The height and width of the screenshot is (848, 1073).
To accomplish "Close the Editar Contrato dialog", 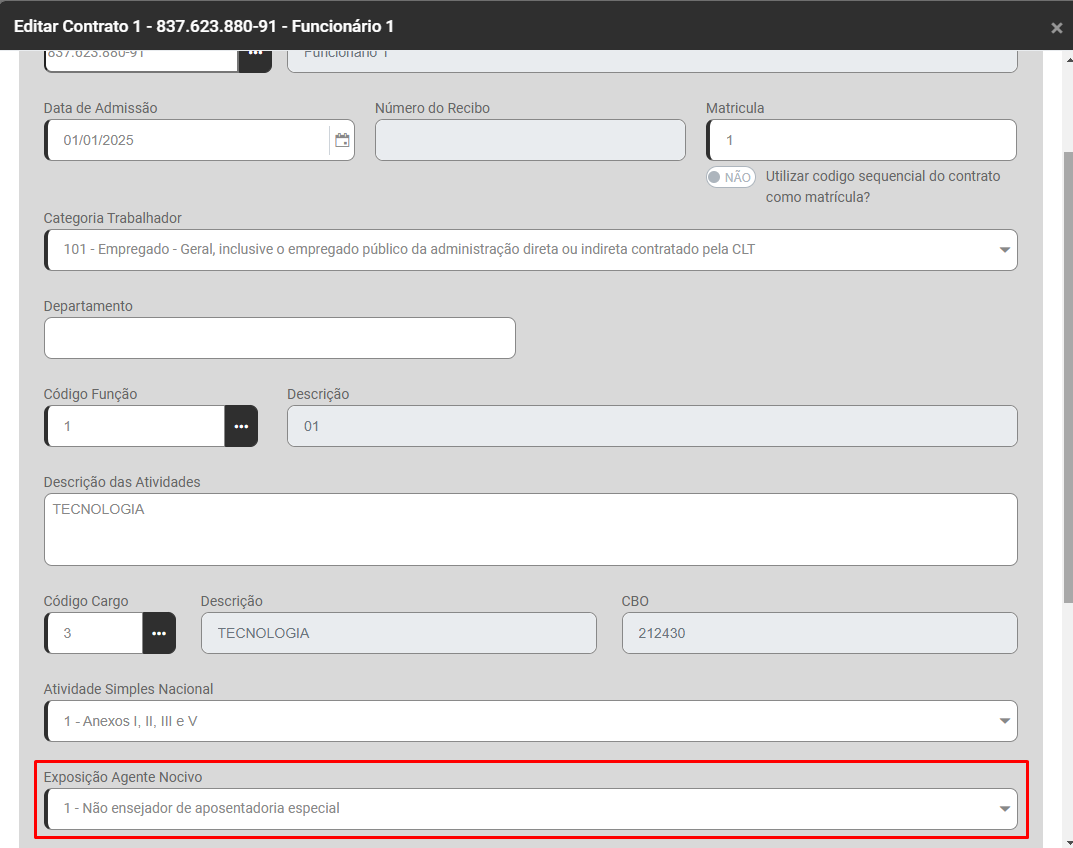I will pos(1056,28).
